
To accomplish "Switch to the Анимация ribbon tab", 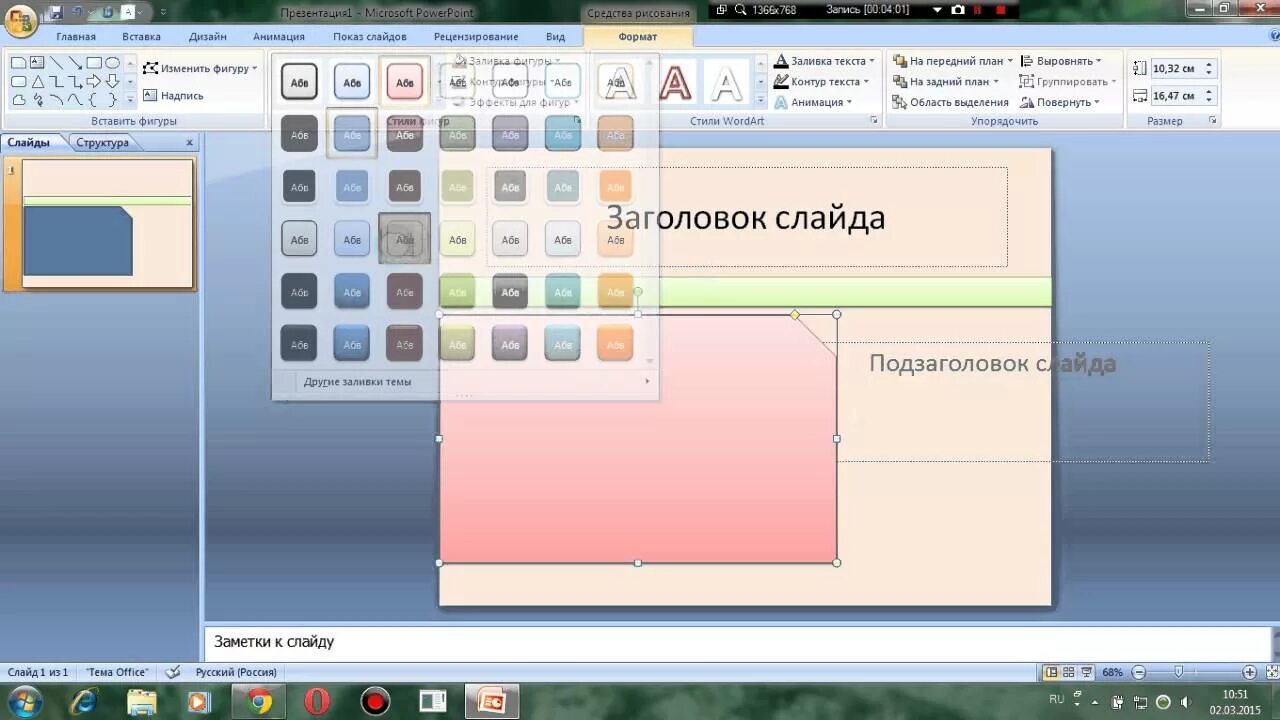I will tap(279, 37).
